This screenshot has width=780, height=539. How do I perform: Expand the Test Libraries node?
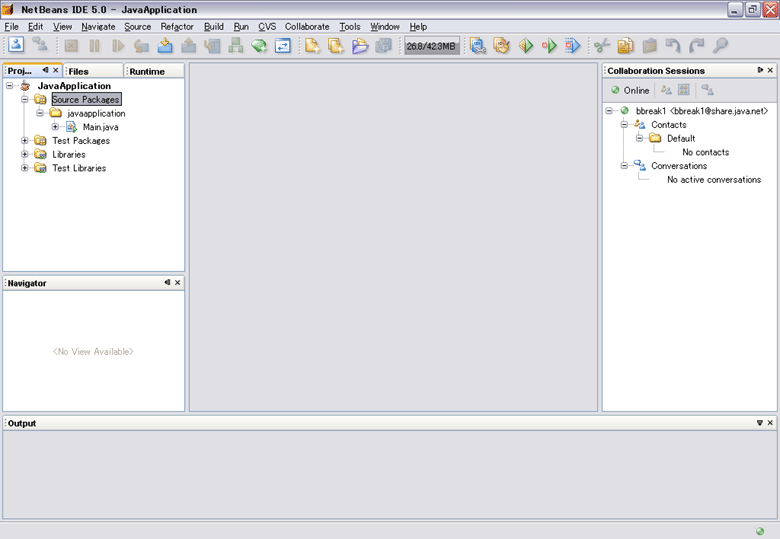click(x=24, y=168)
